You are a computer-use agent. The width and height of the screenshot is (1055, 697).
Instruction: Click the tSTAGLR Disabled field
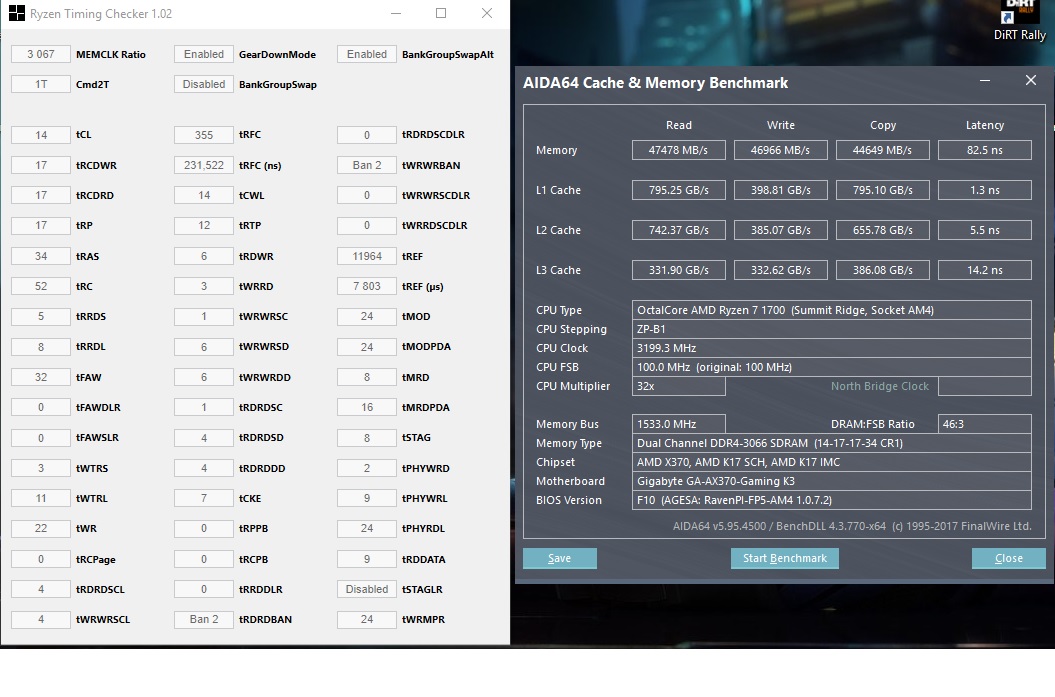click(367, 589)
